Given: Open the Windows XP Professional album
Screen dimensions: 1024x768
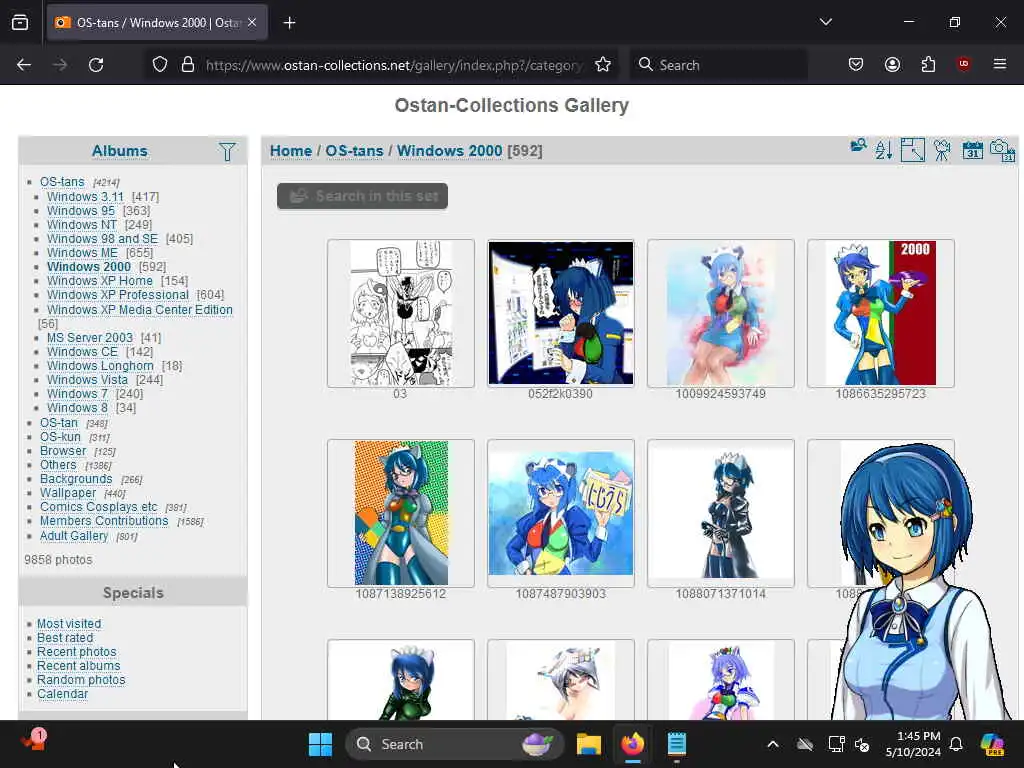Looking at the screenshot, I should [x=118, y=295].
